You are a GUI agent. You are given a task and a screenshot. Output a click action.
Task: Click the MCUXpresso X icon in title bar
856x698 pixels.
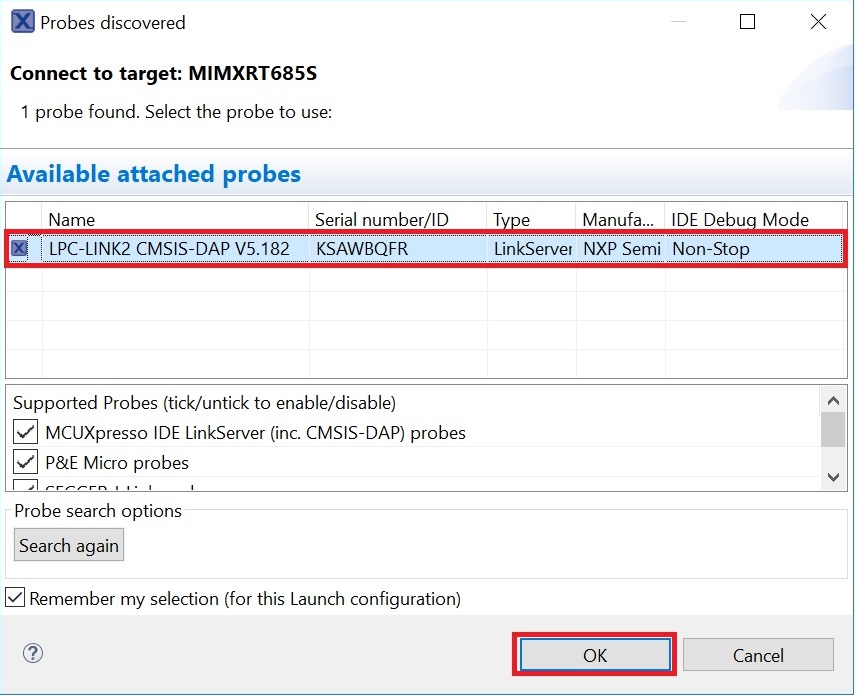(x=21, y=22)
